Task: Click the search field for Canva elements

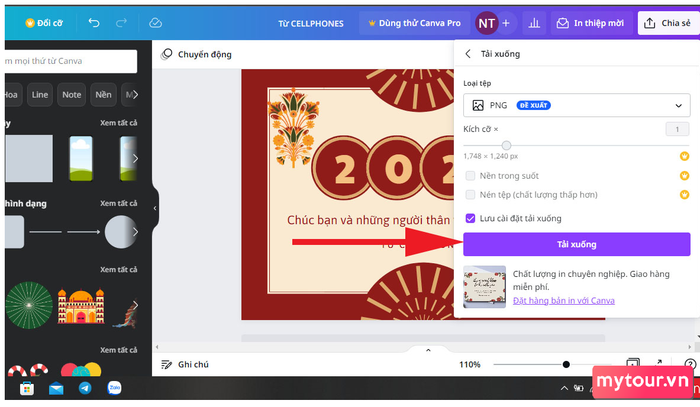Action: click(x=71, y=61)
